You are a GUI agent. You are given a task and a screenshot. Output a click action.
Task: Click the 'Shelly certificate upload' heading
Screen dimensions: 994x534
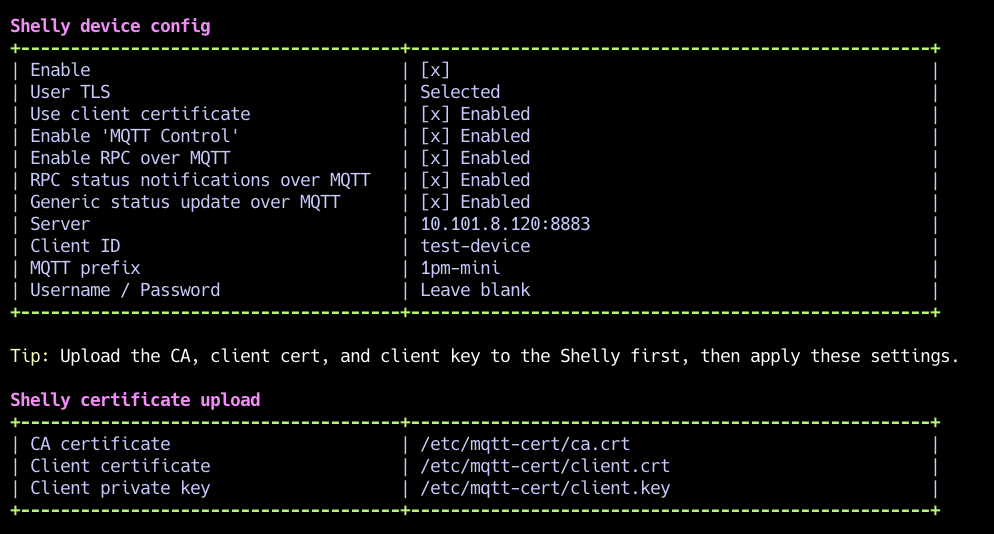click(x=135, y=400)
